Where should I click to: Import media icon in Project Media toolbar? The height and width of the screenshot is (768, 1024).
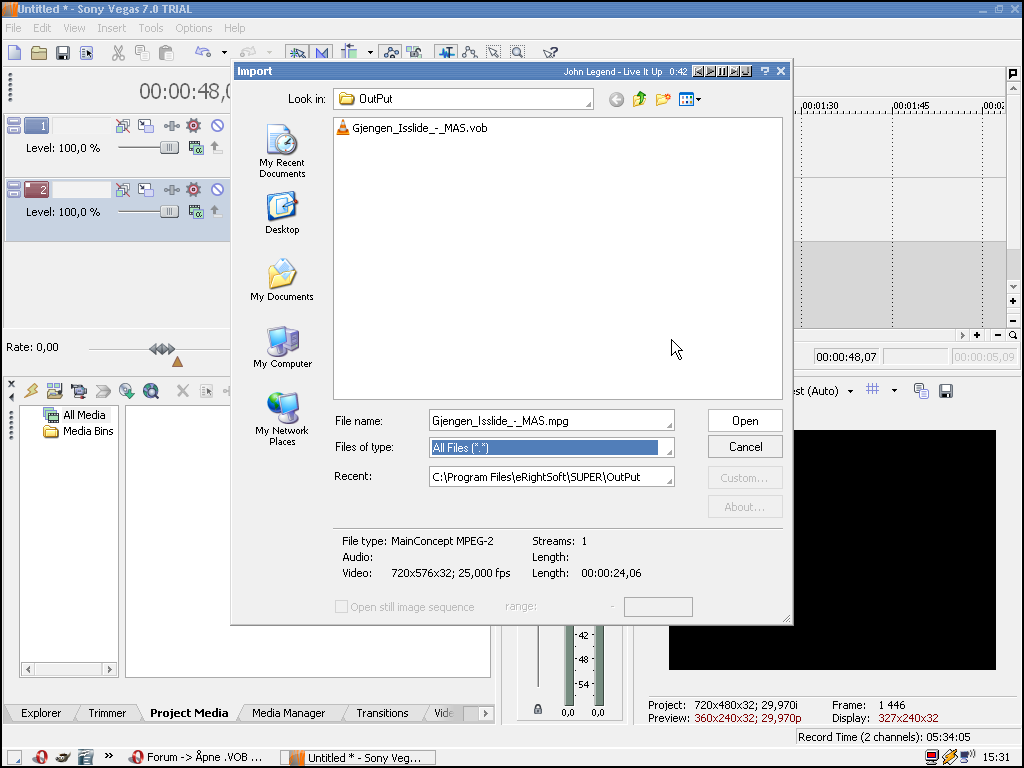click(55, 391)
